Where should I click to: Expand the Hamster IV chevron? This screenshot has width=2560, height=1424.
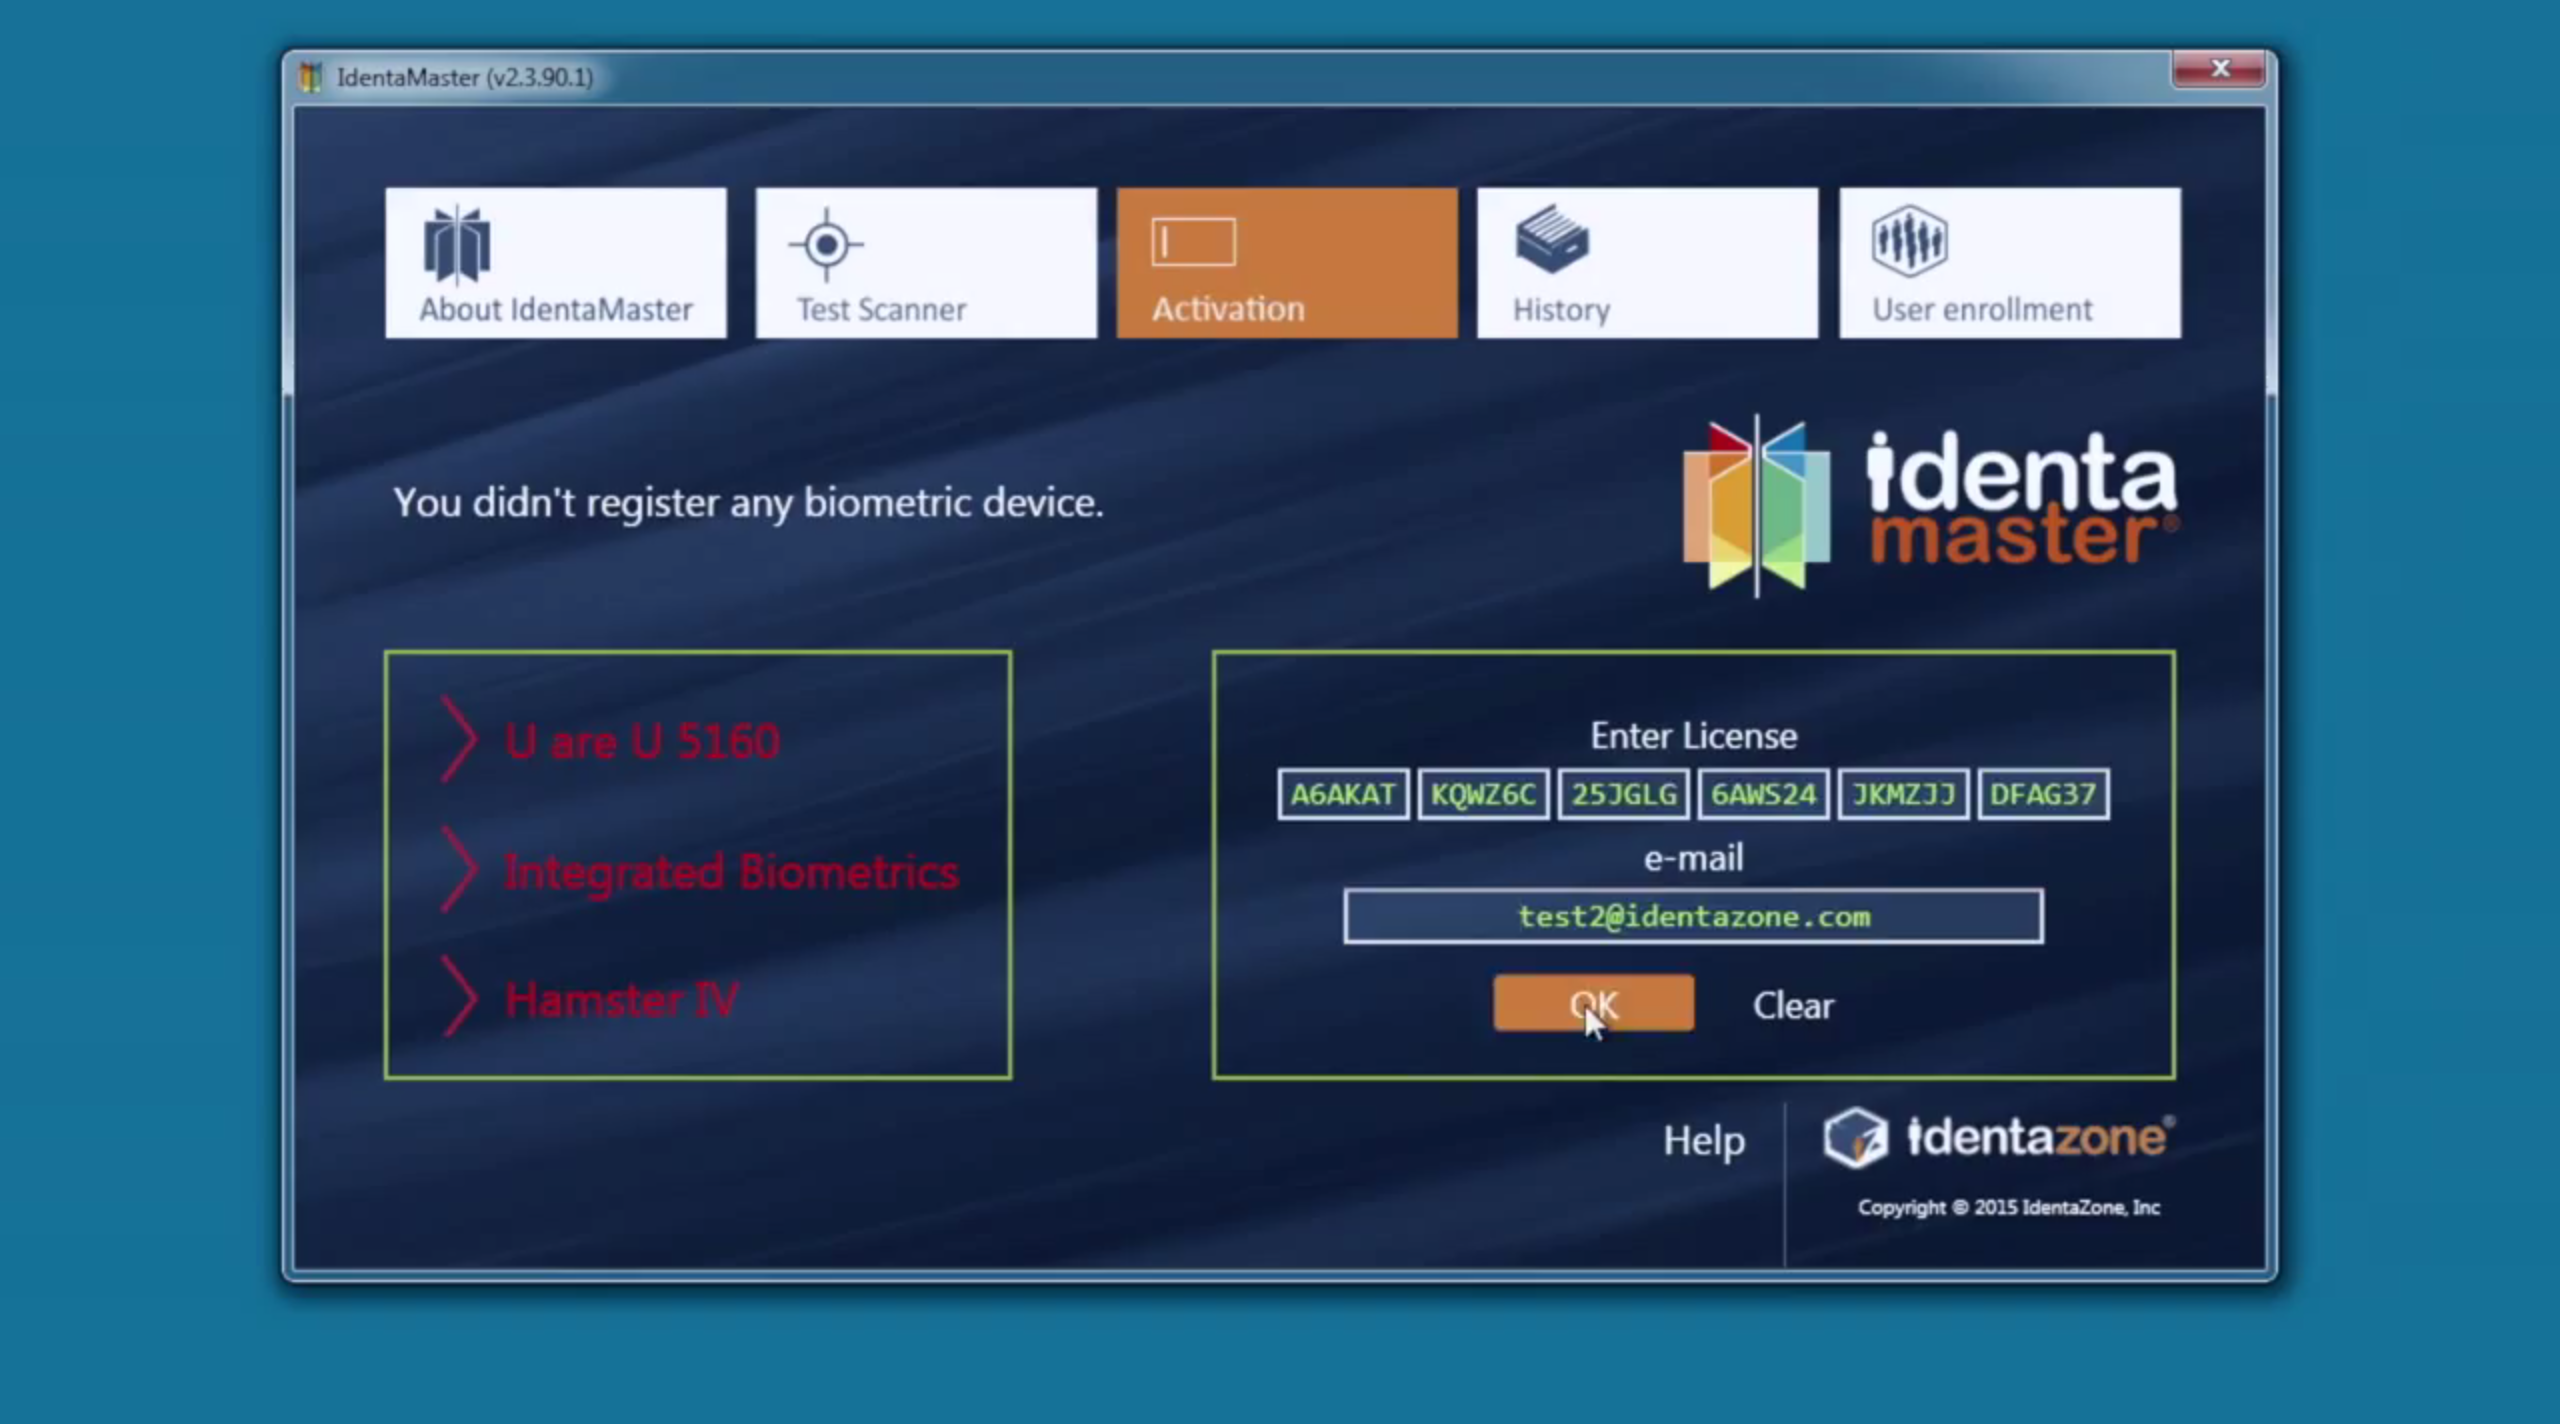click(x=459, y=998)
